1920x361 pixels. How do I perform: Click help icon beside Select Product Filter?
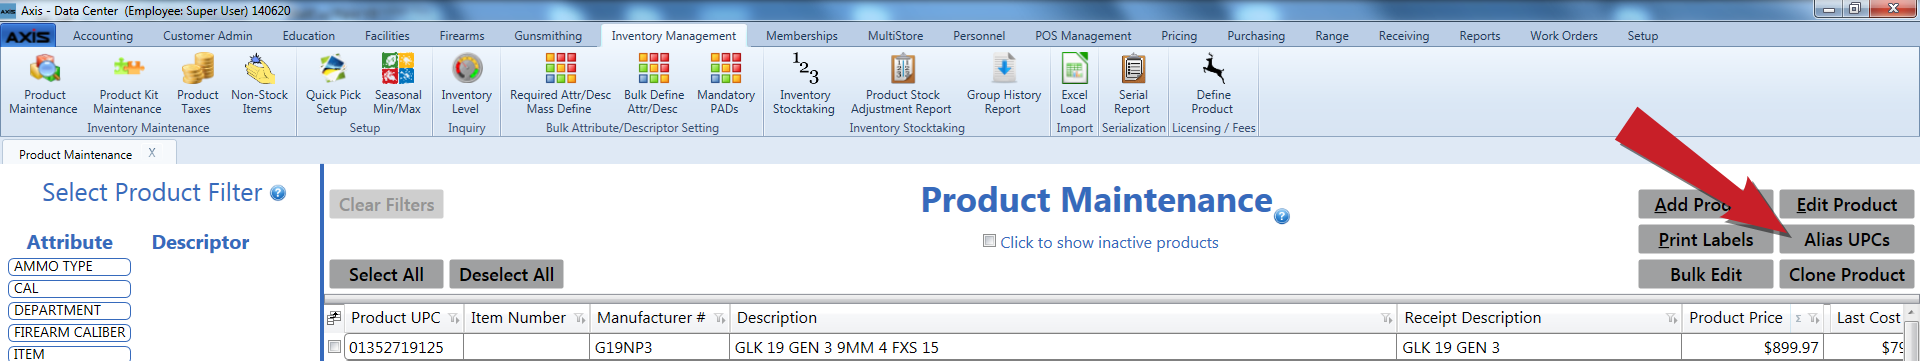point(278,193)
